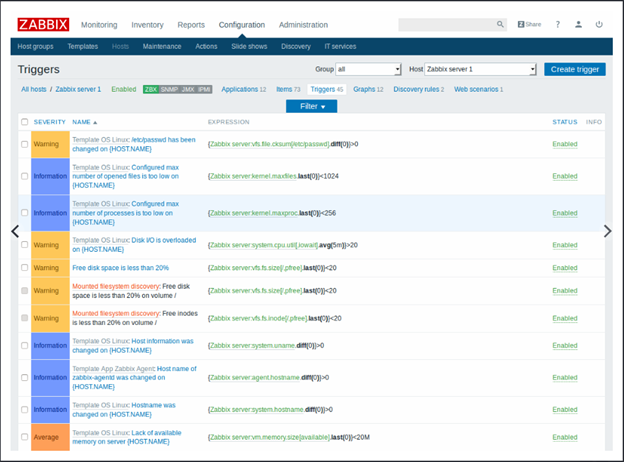Sort triggers by Severity column

[x=49, y=122]
